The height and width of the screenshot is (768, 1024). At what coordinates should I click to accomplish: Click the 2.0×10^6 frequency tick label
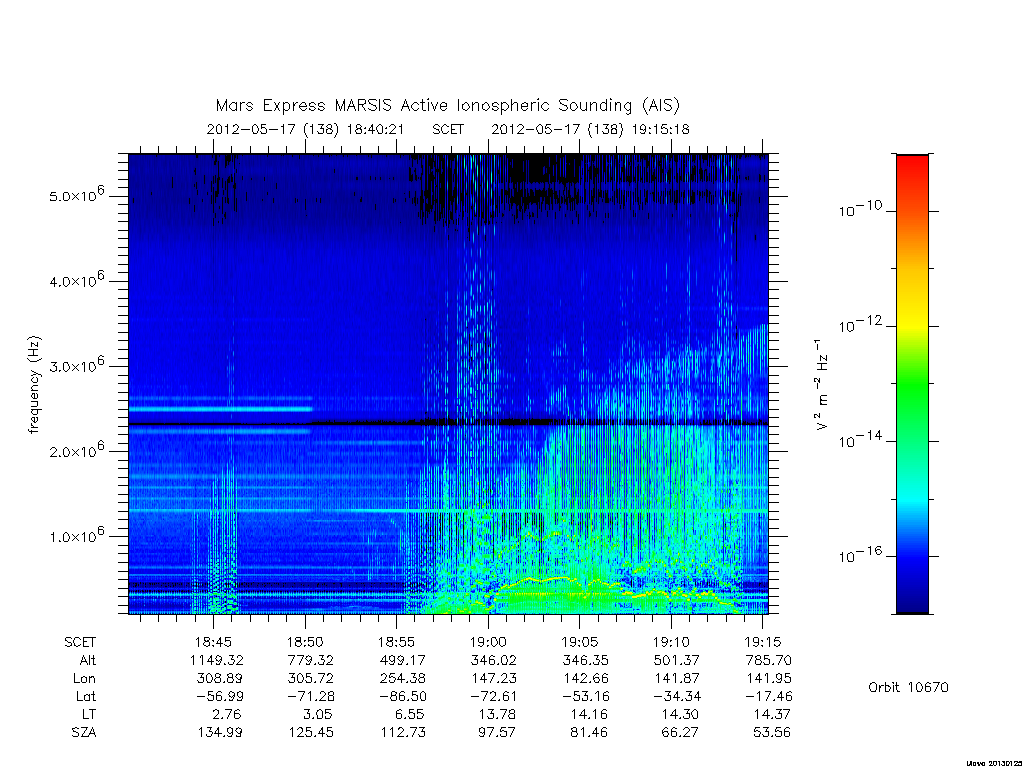click(77, 450)
